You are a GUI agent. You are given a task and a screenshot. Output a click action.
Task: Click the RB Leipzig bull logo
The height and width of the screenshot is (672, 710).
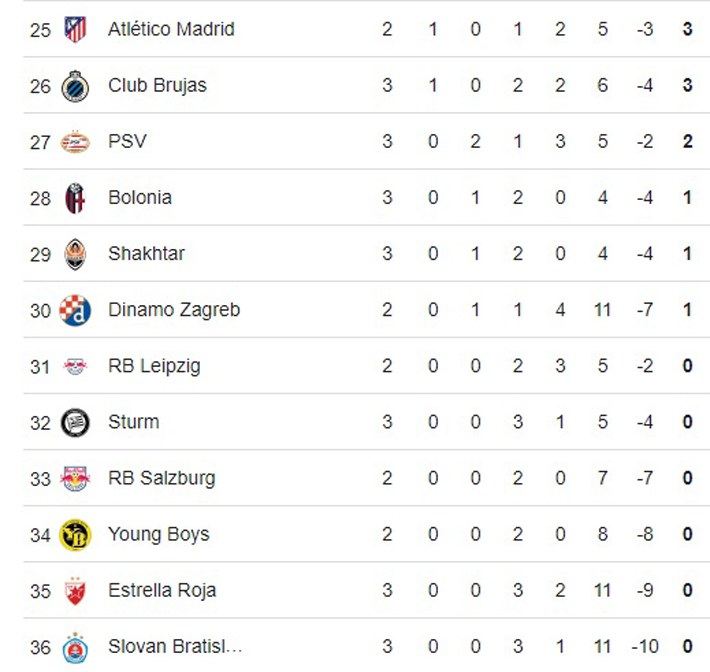[75, 366]
